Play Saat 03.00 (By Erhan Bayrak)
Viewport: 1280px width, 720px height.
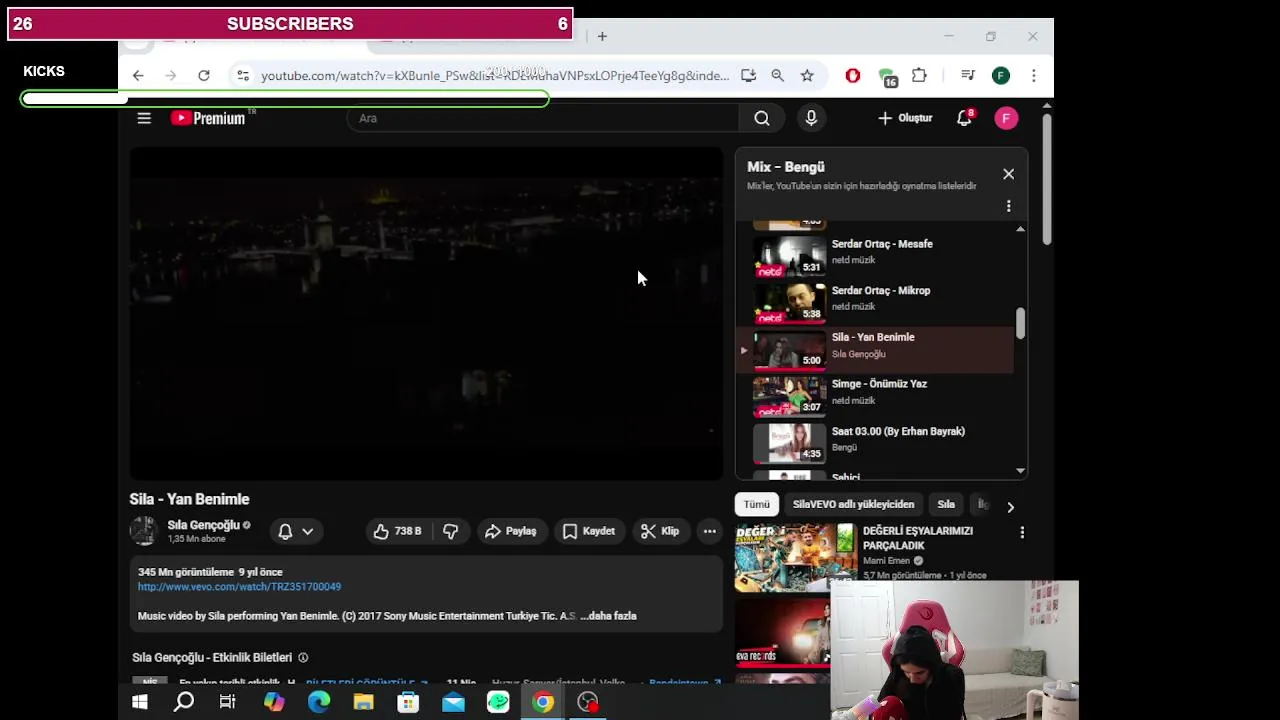(x=875, y=441)
